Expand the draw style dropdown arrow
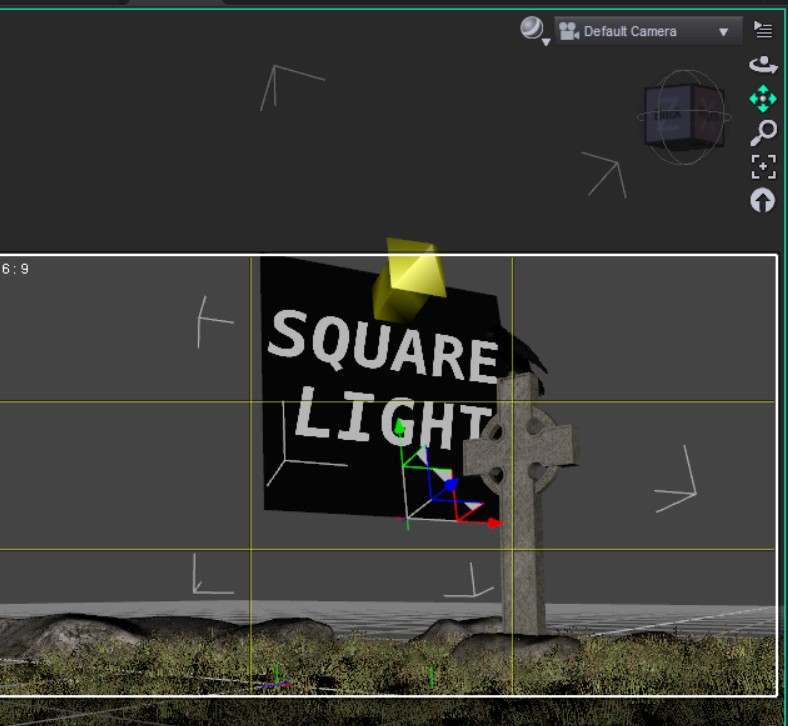788x726 pixels. [x=546, y=43]
